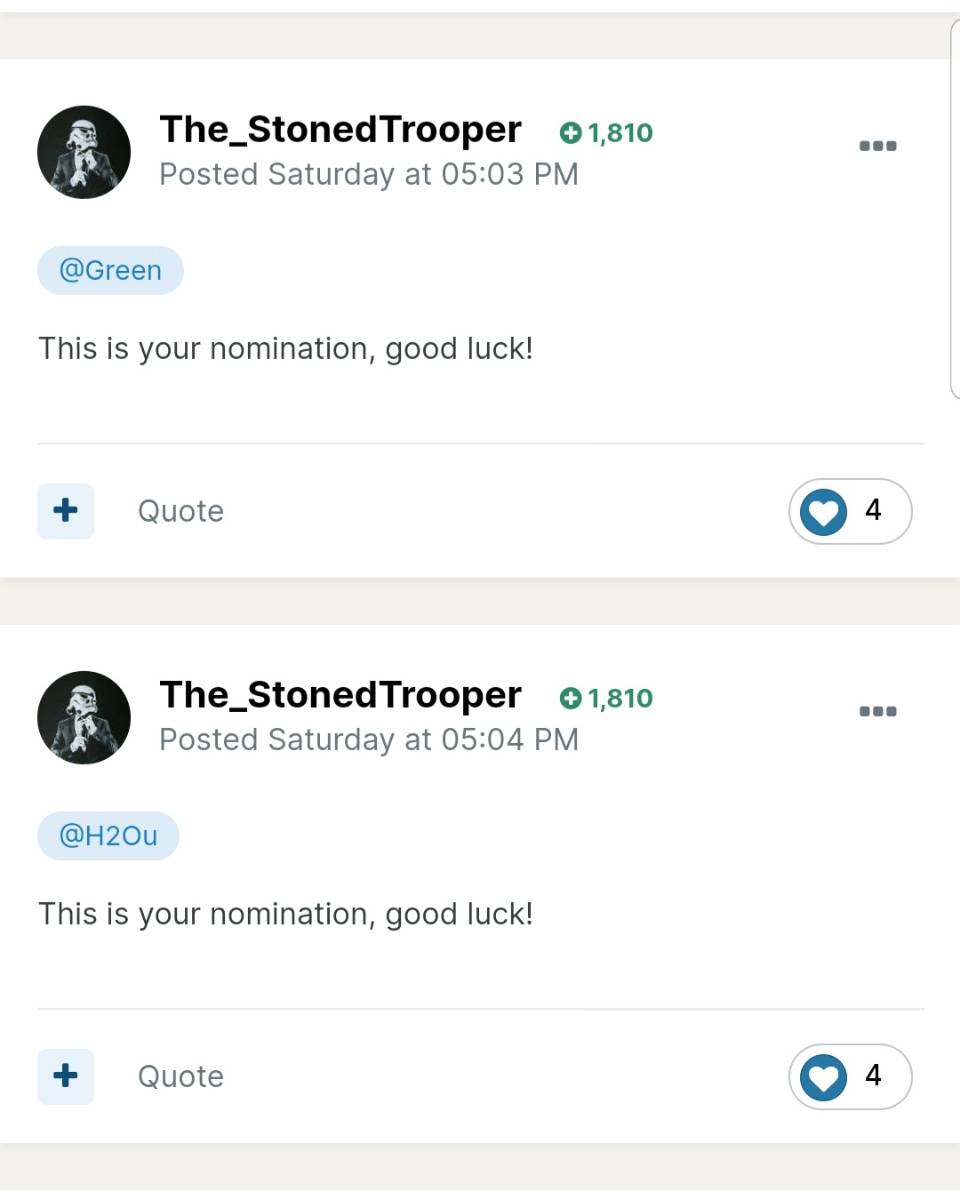The height and width of the screenshot is (1200, 960).
Task: Click the heart reaction on the @H2Ou post
Action: tap(823, 1077)
